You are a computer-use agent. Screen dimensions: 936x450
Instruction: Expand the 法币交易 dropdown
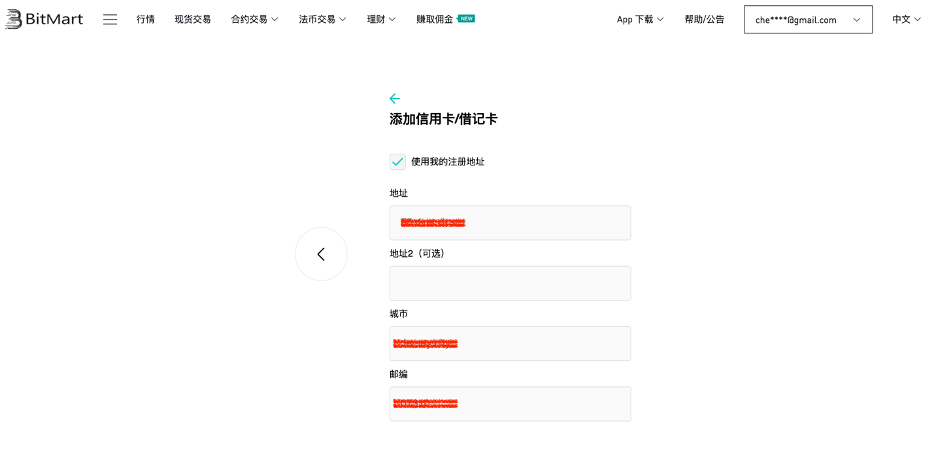tap(322, 19)
